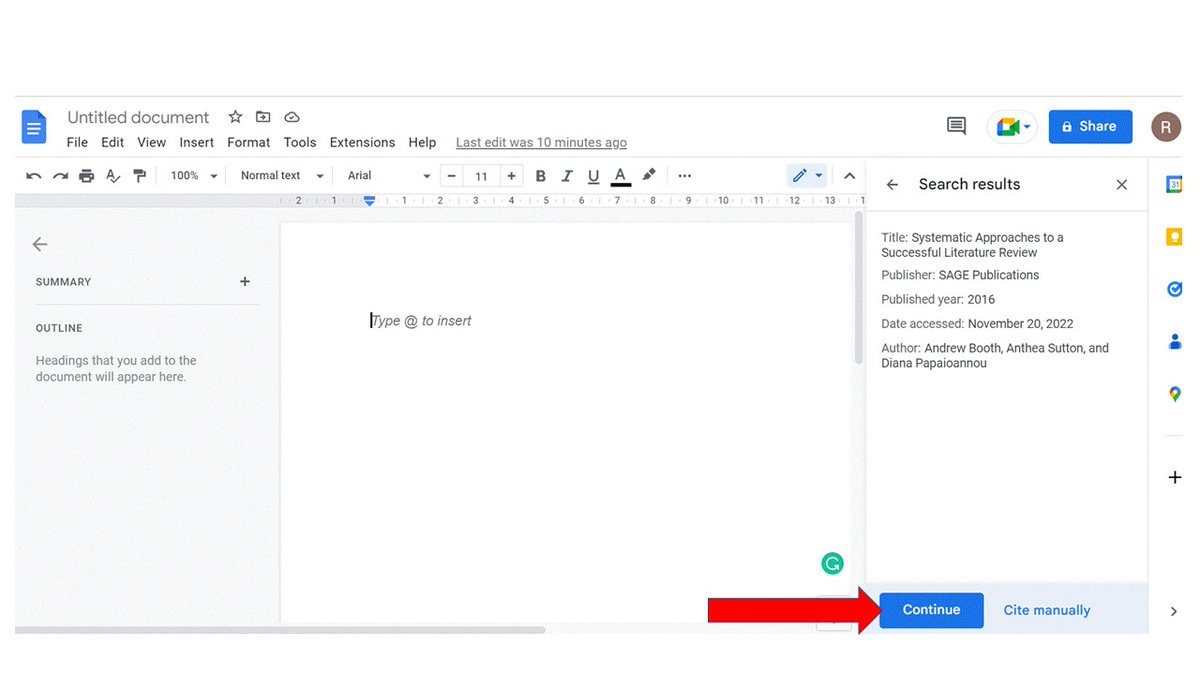Click Continue in Search results panel
Viewport: 1200px width, 675px height.
(931, 610)
